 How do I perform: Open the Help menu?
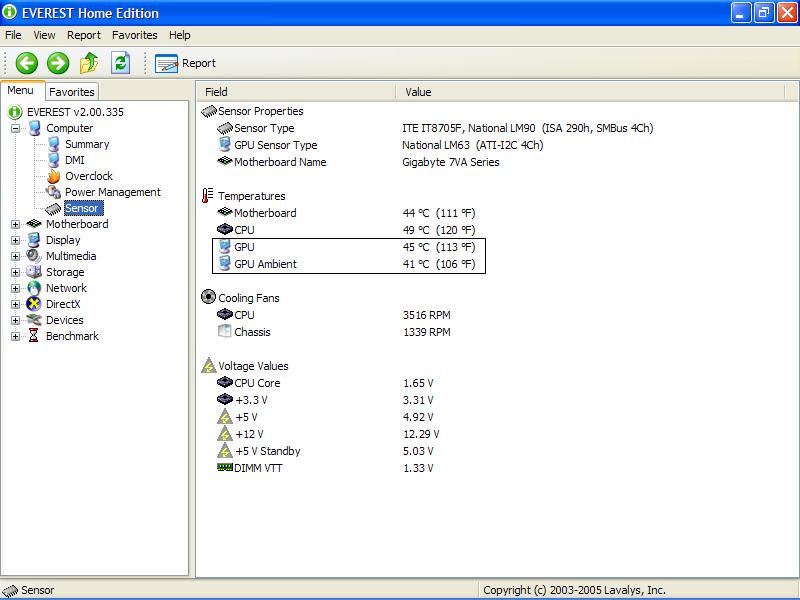[180, 35]
